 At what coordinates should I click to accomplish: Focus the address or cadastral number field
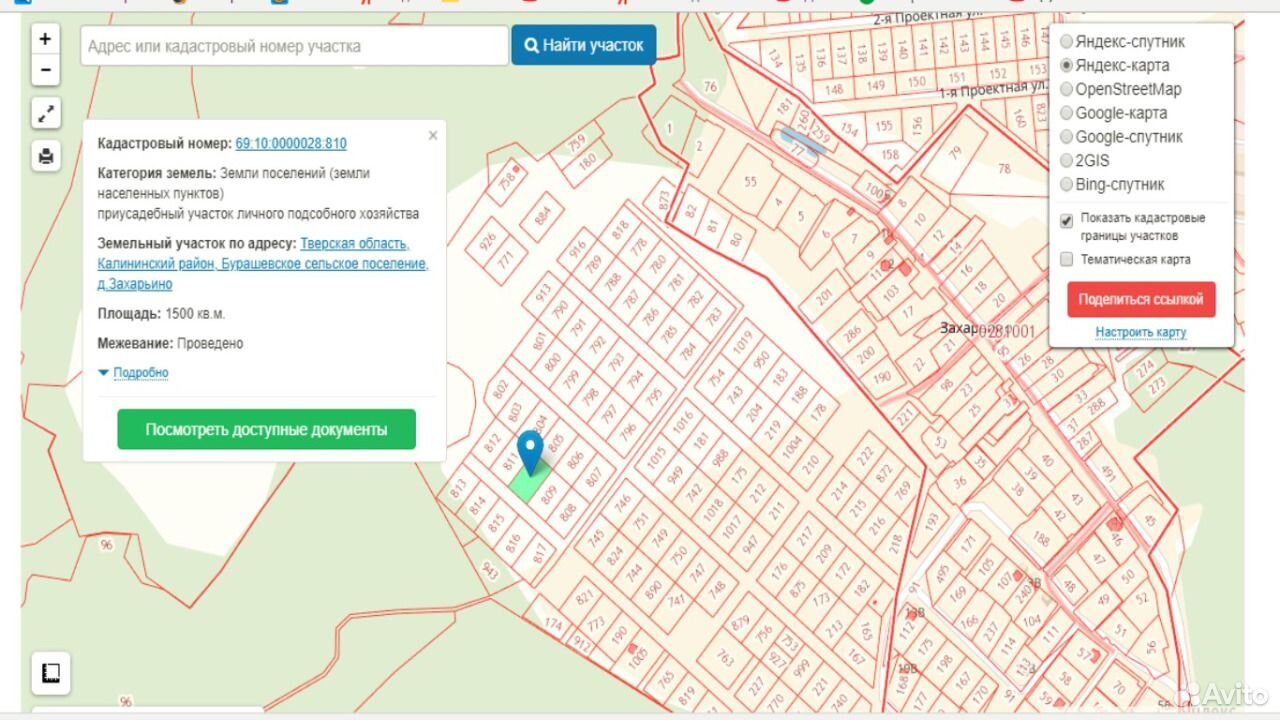coord(294,46)
